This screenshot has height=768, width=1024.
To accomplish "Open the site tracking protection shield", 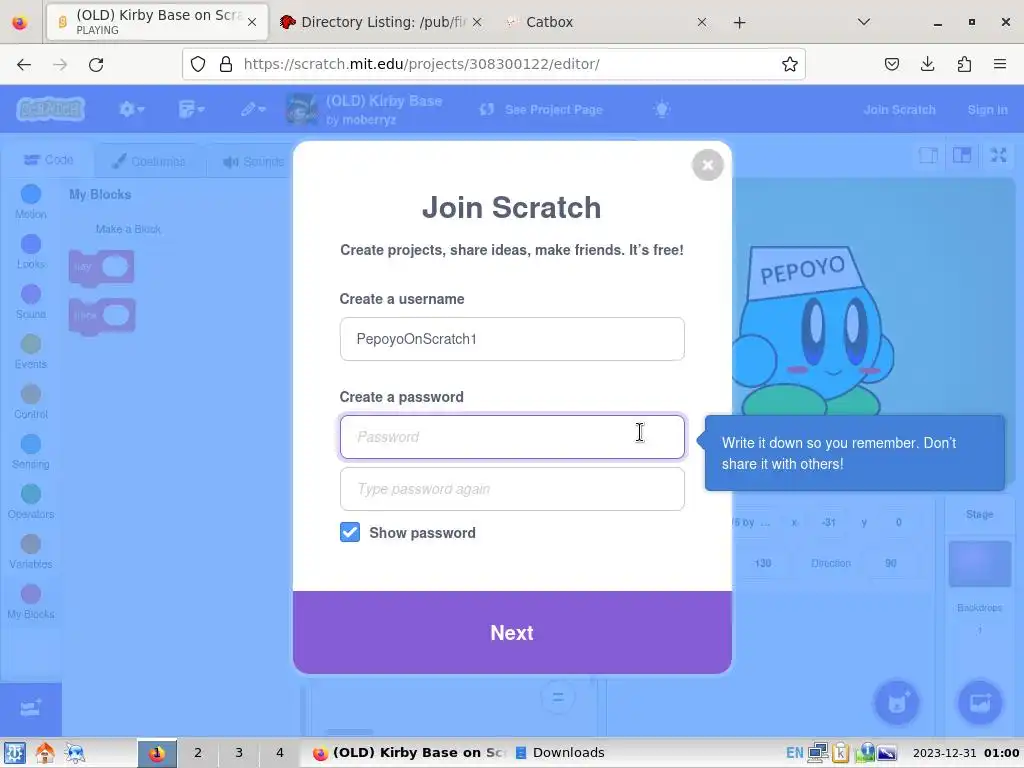I will tap(198, 64).
